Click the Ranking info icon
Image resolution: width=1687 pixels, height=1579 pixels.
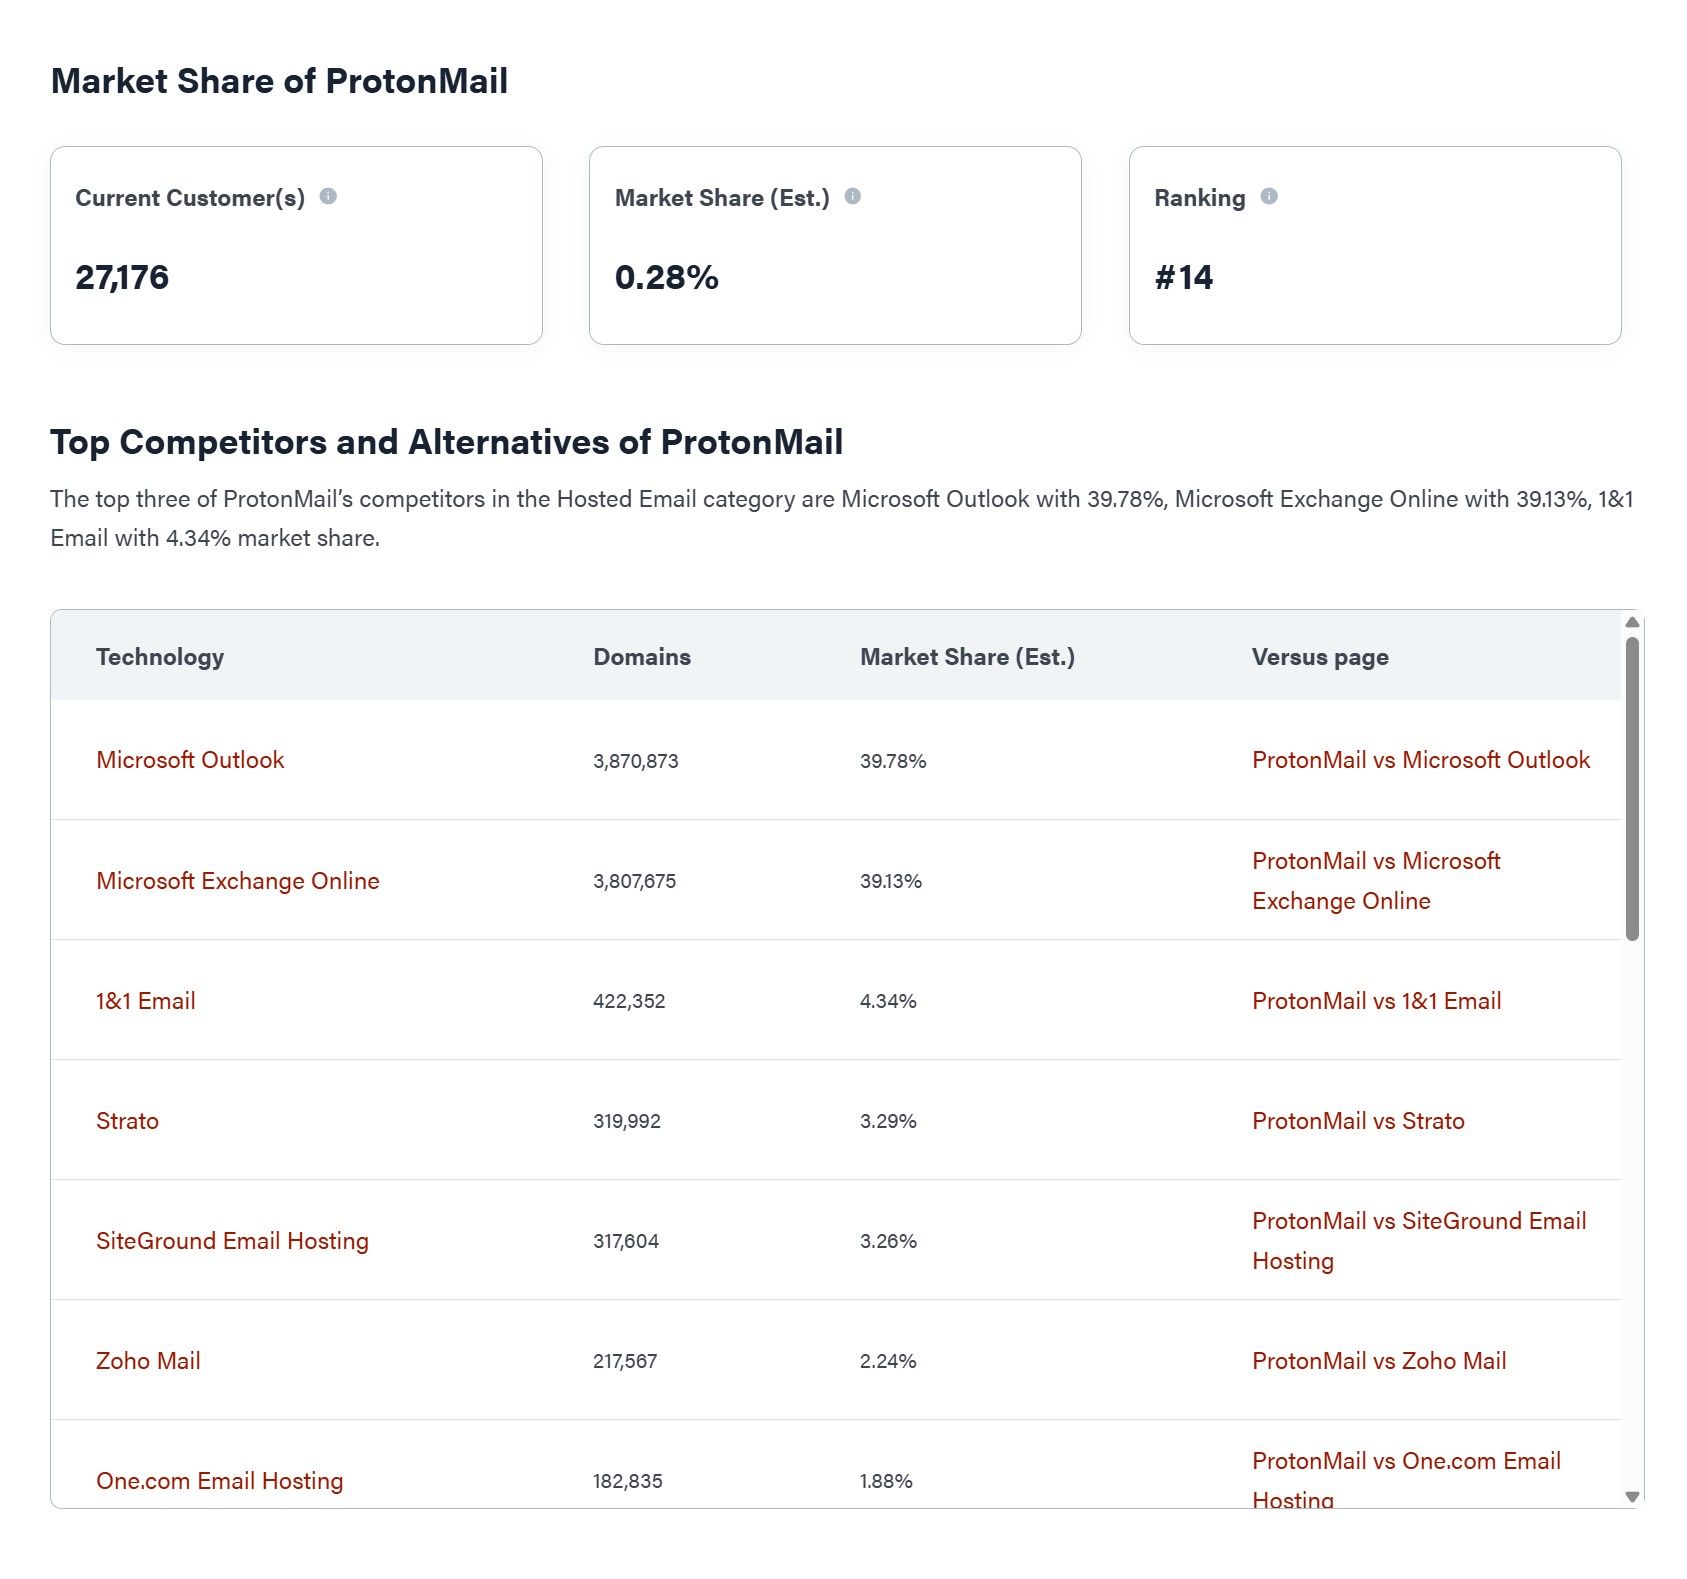[x=1268, y=196]
